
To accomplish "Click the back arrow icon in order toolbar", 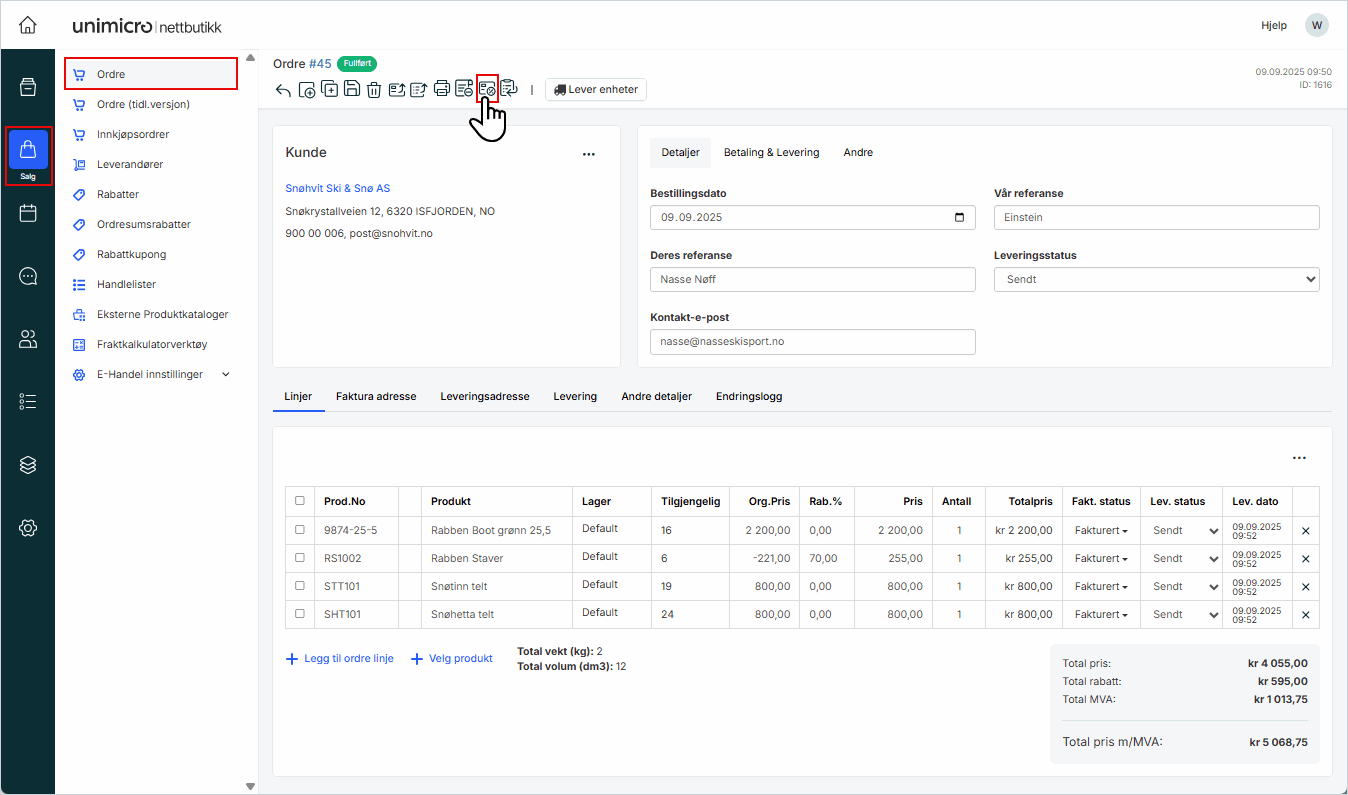I will pyautogui.click(x=283, y=90).
